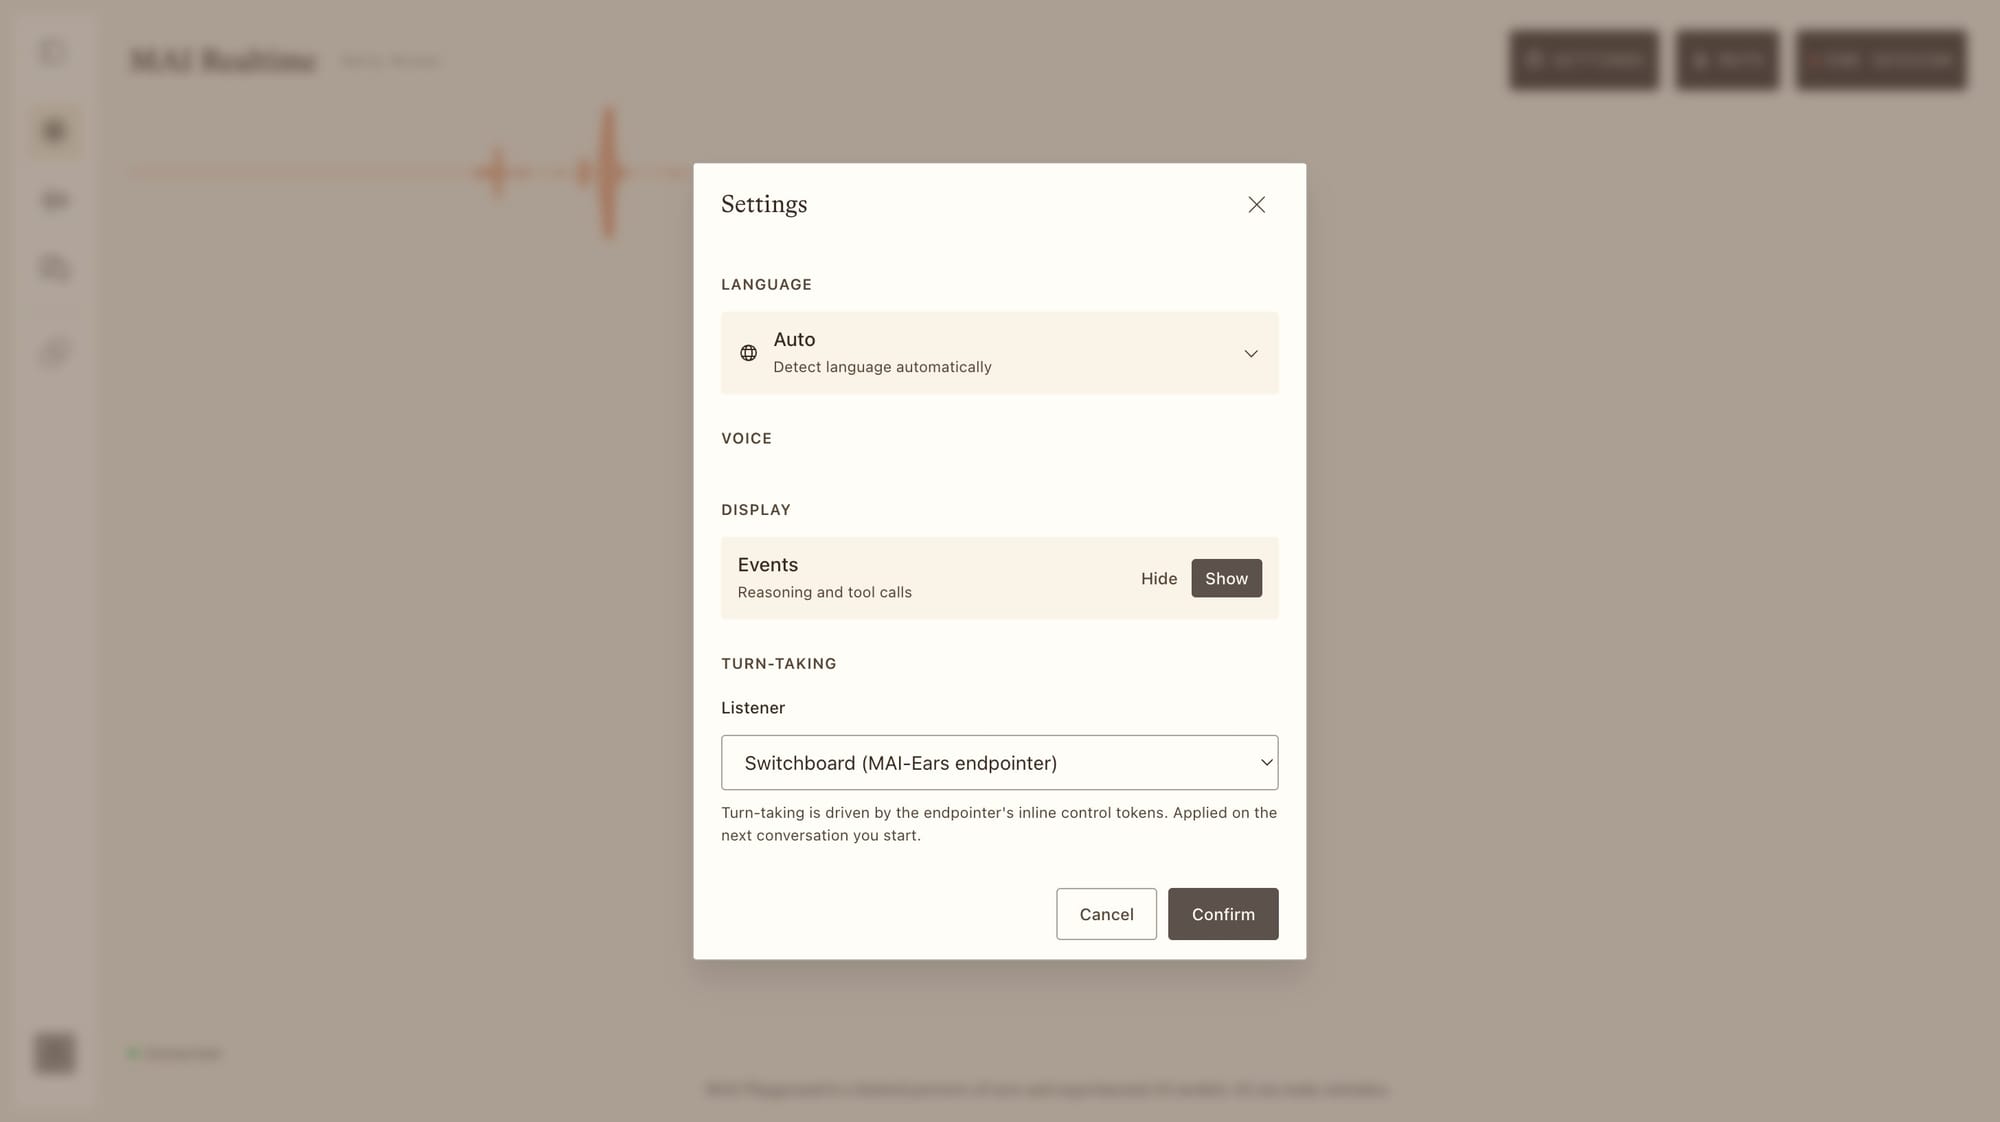Confirm the settings changes
2000x1122 pixels.
click(1223, 914)
